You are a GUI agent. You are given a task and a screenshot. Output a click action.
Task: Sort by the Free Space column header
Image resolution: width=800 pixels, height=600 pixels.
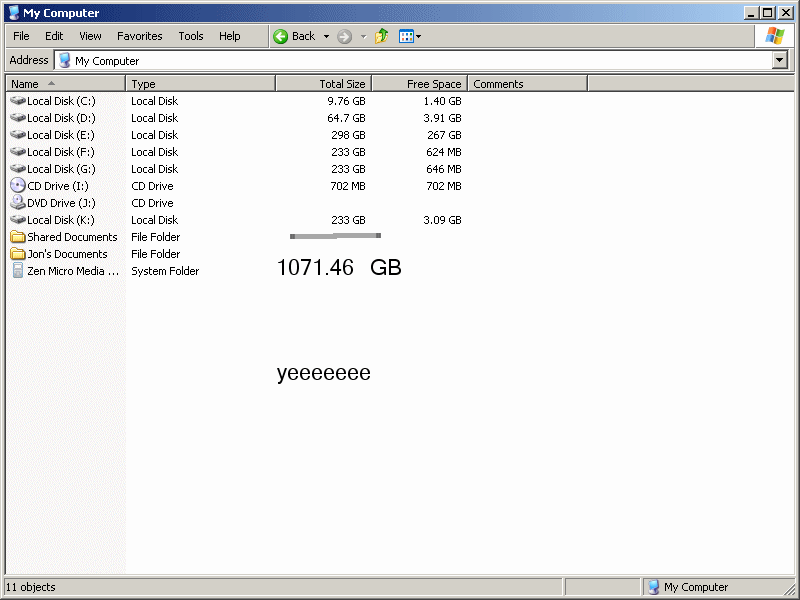click(x=418, y=84)
